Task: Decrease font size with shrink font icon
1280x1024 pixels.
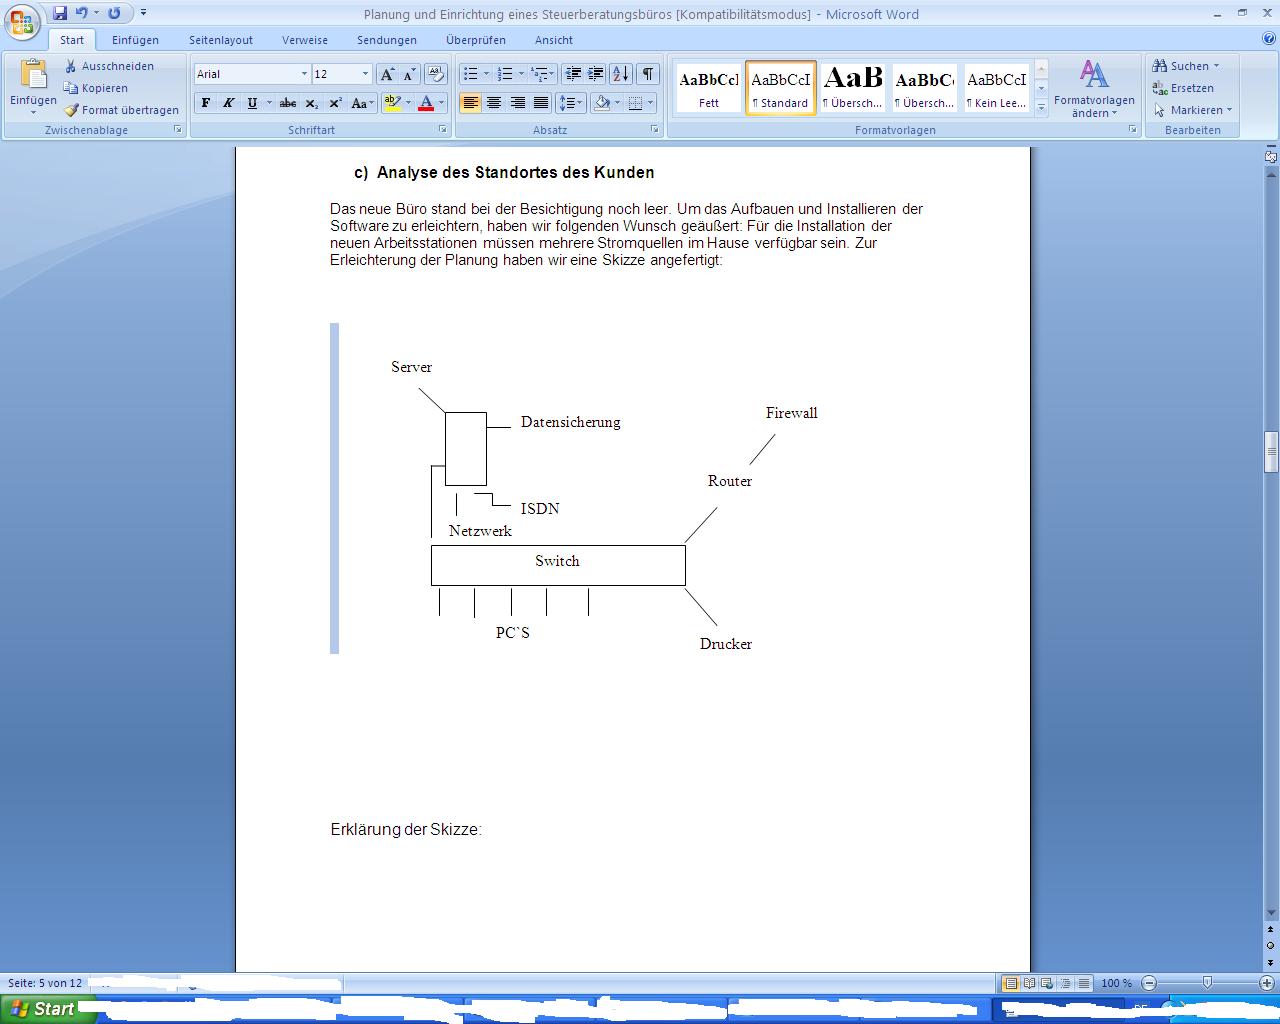Action: [409, 74]
